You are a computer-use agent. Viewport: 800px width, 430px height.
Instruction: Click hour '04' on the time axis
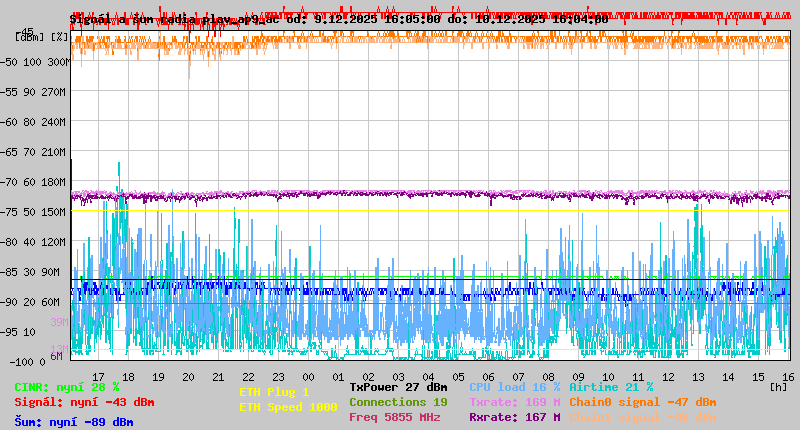pos(429,377)
